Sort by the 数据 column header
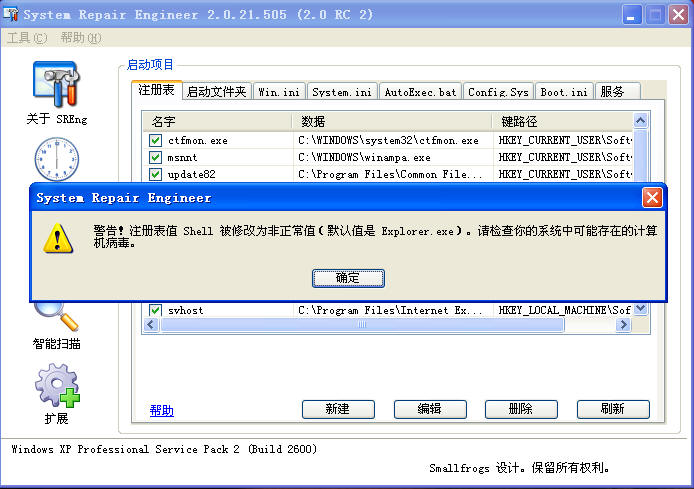 point(392,121)
